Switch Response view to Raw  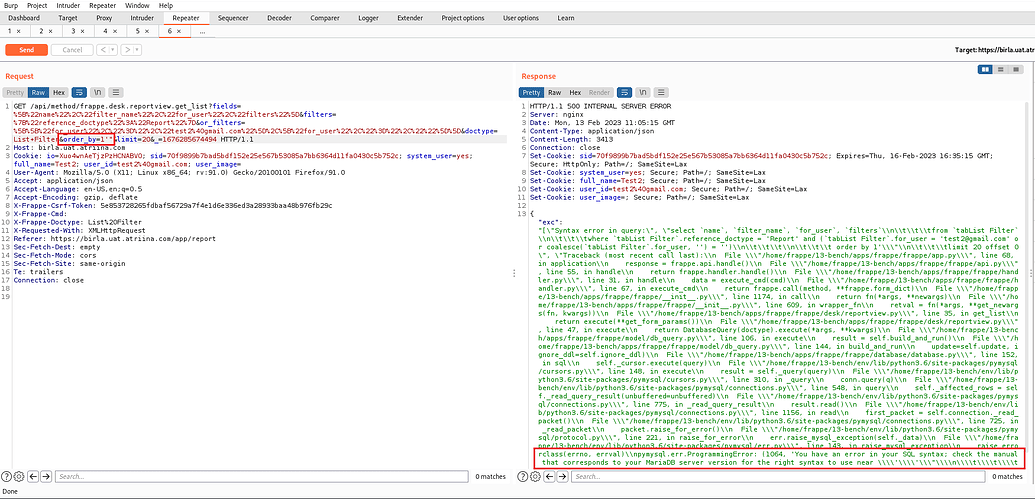pos(555,92)
